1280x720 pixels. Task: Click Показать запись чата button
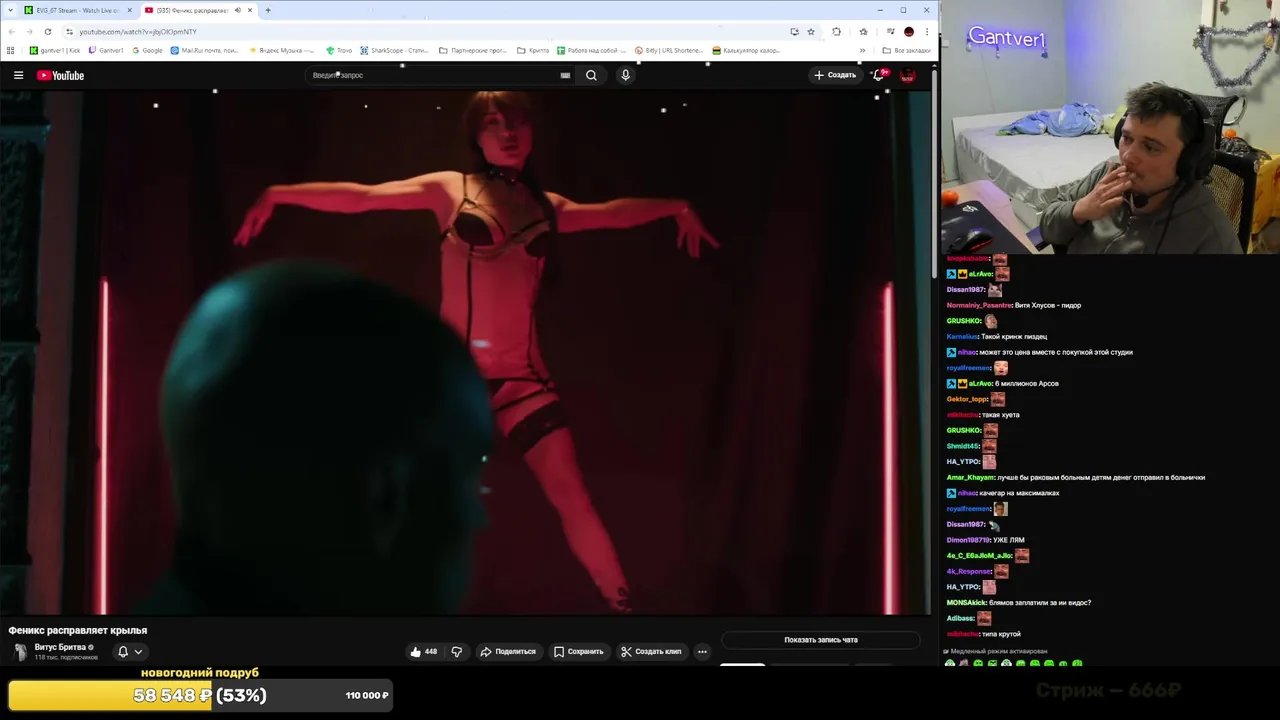tap(820, 640)
